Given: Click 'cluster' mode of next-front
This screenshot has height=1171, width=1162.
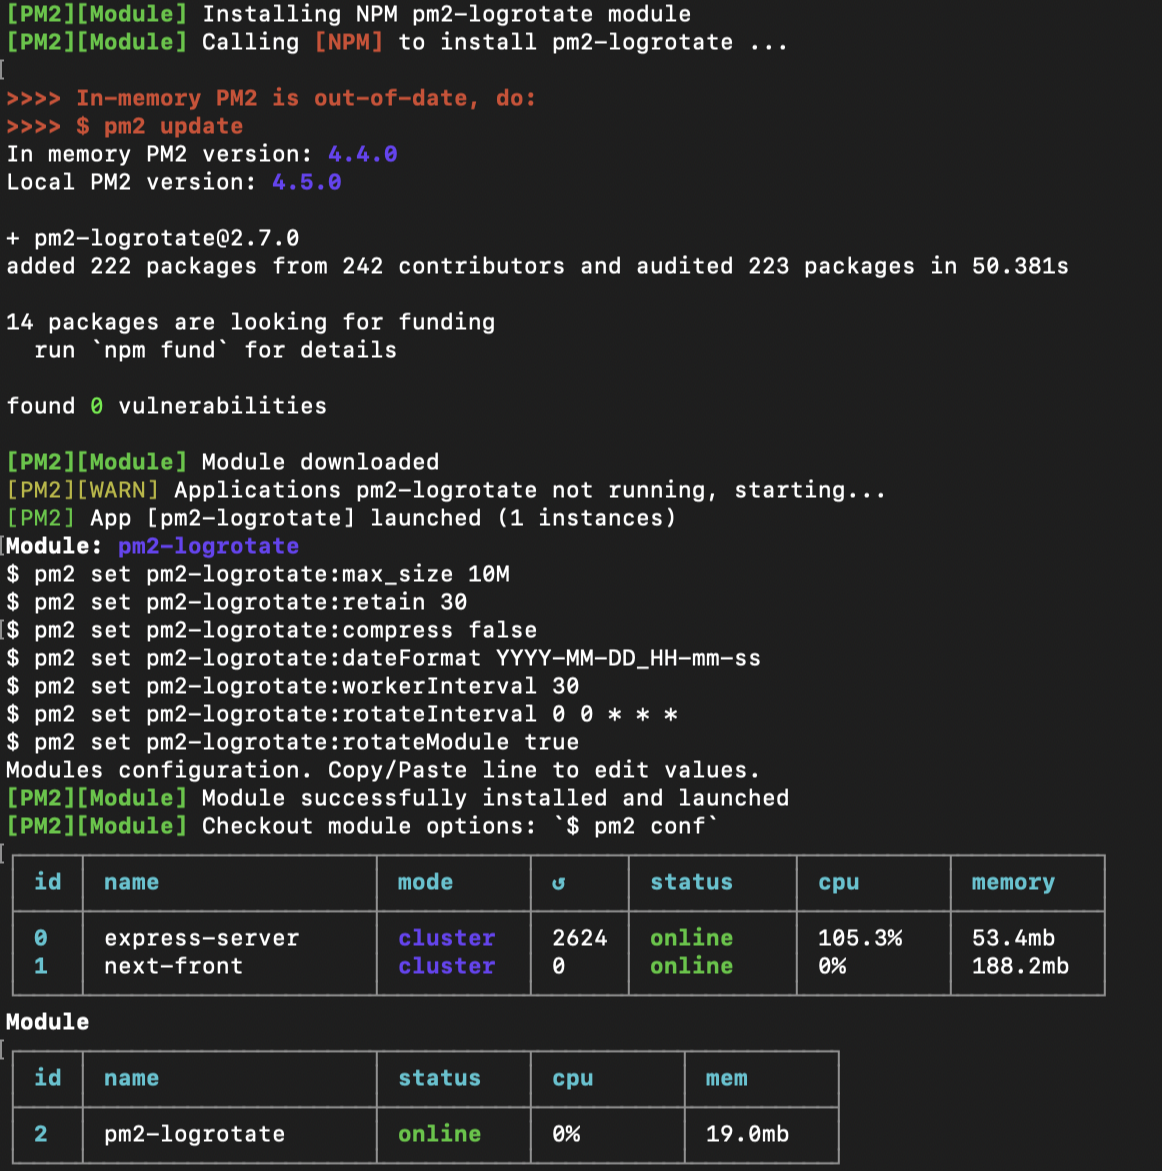Looking at the screenshot, I should point(447,966).
